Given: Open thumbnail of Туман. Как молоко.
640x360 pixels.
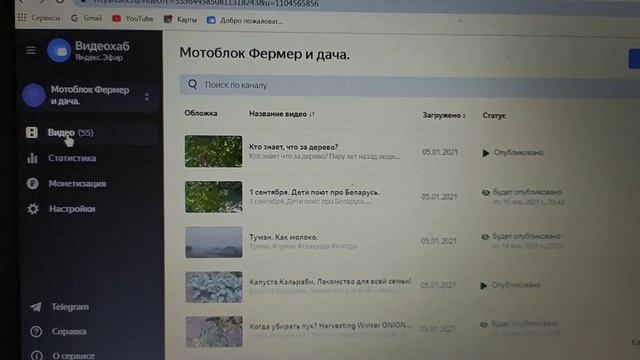Looking at the screenshot, I should (214, 242).
